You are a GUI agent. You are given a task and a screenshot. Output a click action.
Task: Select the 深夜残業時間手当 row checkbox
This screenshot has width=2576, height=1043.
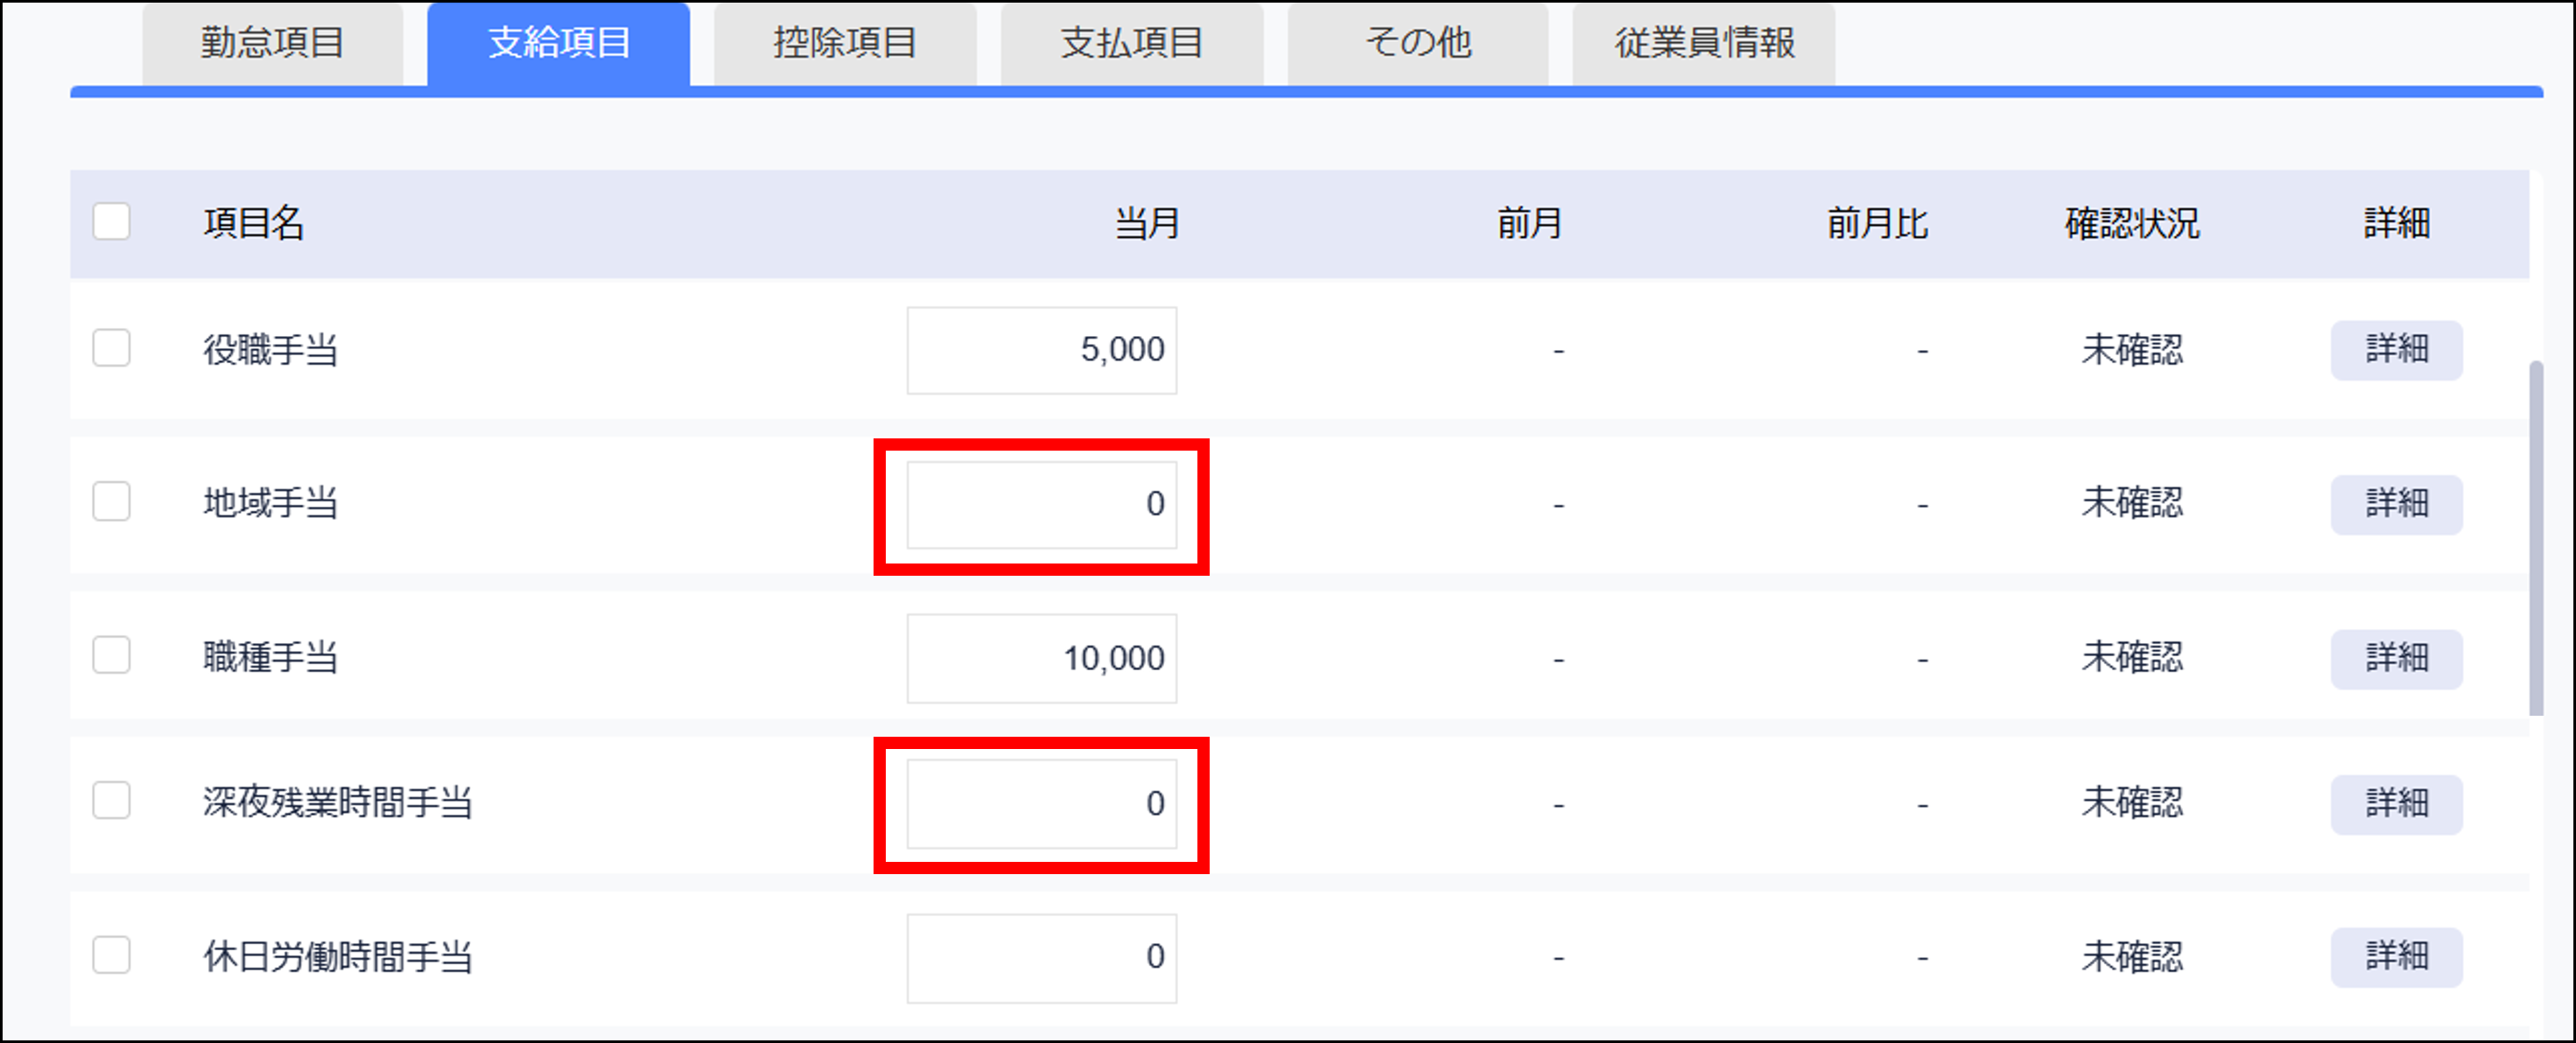coord(111,801)
